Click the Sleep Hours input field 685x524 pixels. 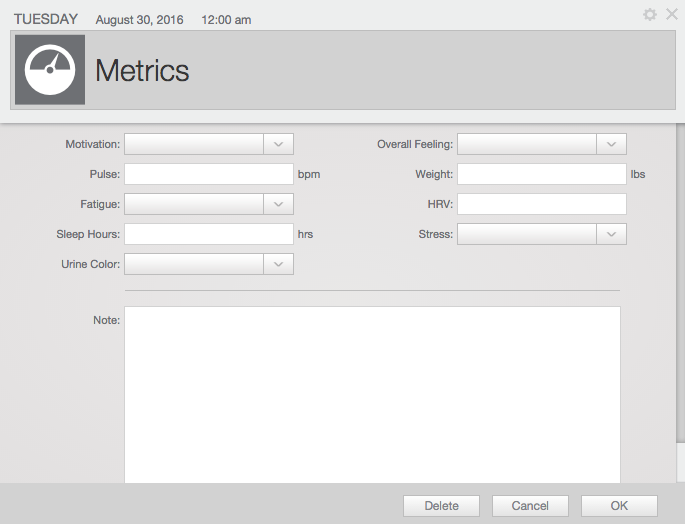pyautogui.click(x=209, y=234)
